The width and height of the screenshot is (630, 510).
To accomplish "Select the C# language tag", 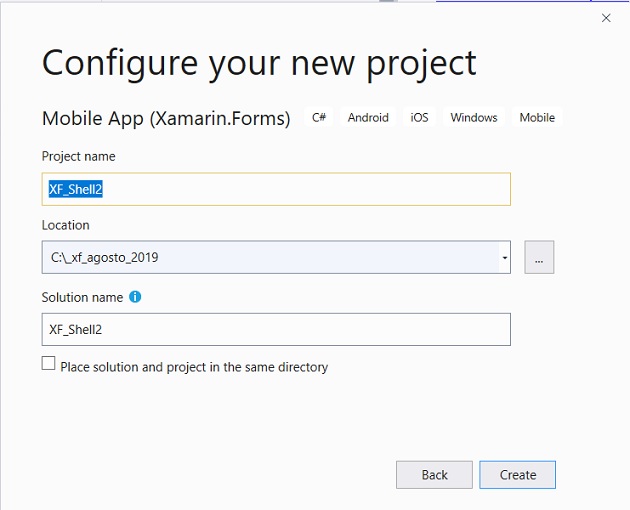I will tap(319, 117).
